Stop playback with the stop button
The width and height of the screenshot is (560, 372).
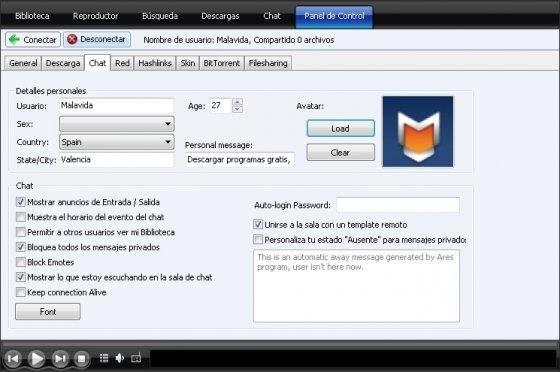pyautogui.click(x=81, y=358)
